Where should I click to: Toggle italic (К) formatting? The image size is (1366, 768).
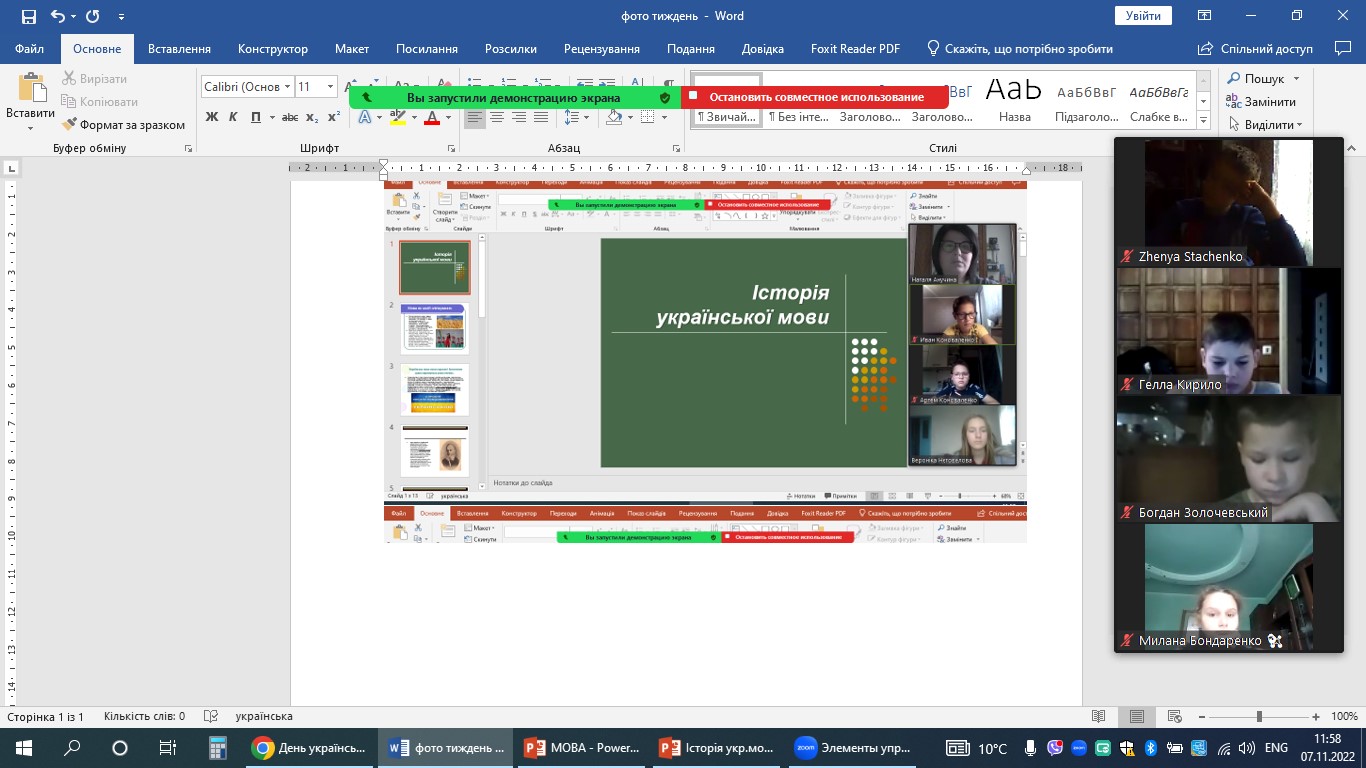point(233,117)
